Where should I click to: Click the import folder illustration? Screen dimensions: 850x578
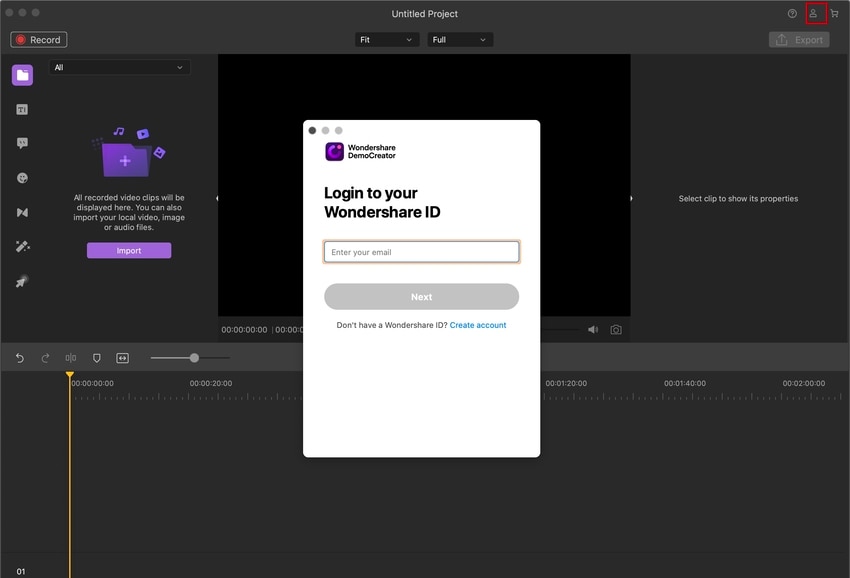click(x=128, y=152)
